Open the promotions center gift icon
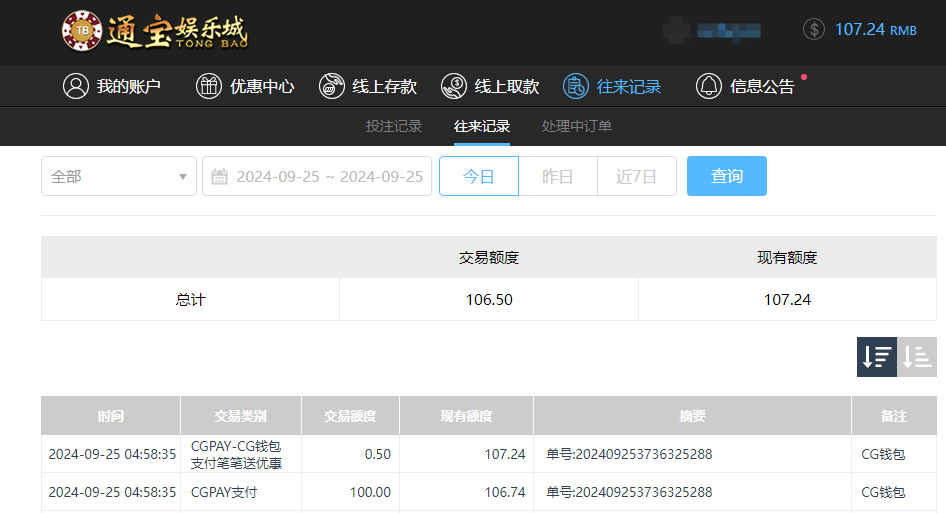946x513 pixels. (209, 86)
